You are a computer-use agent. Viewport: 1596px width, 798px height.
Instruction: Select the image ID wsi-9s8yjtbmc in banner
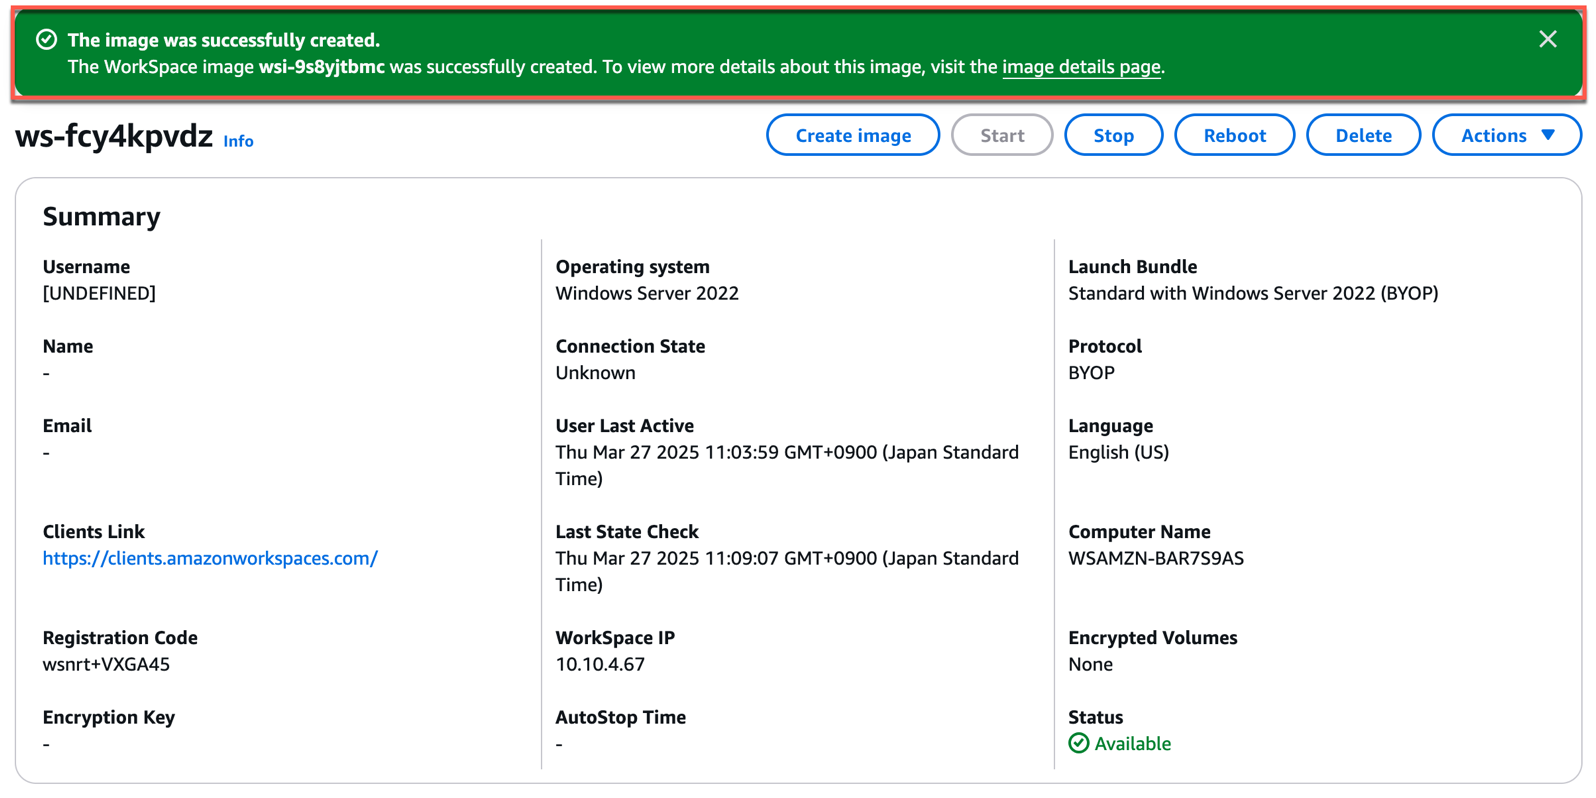click(x=321, y=67)
